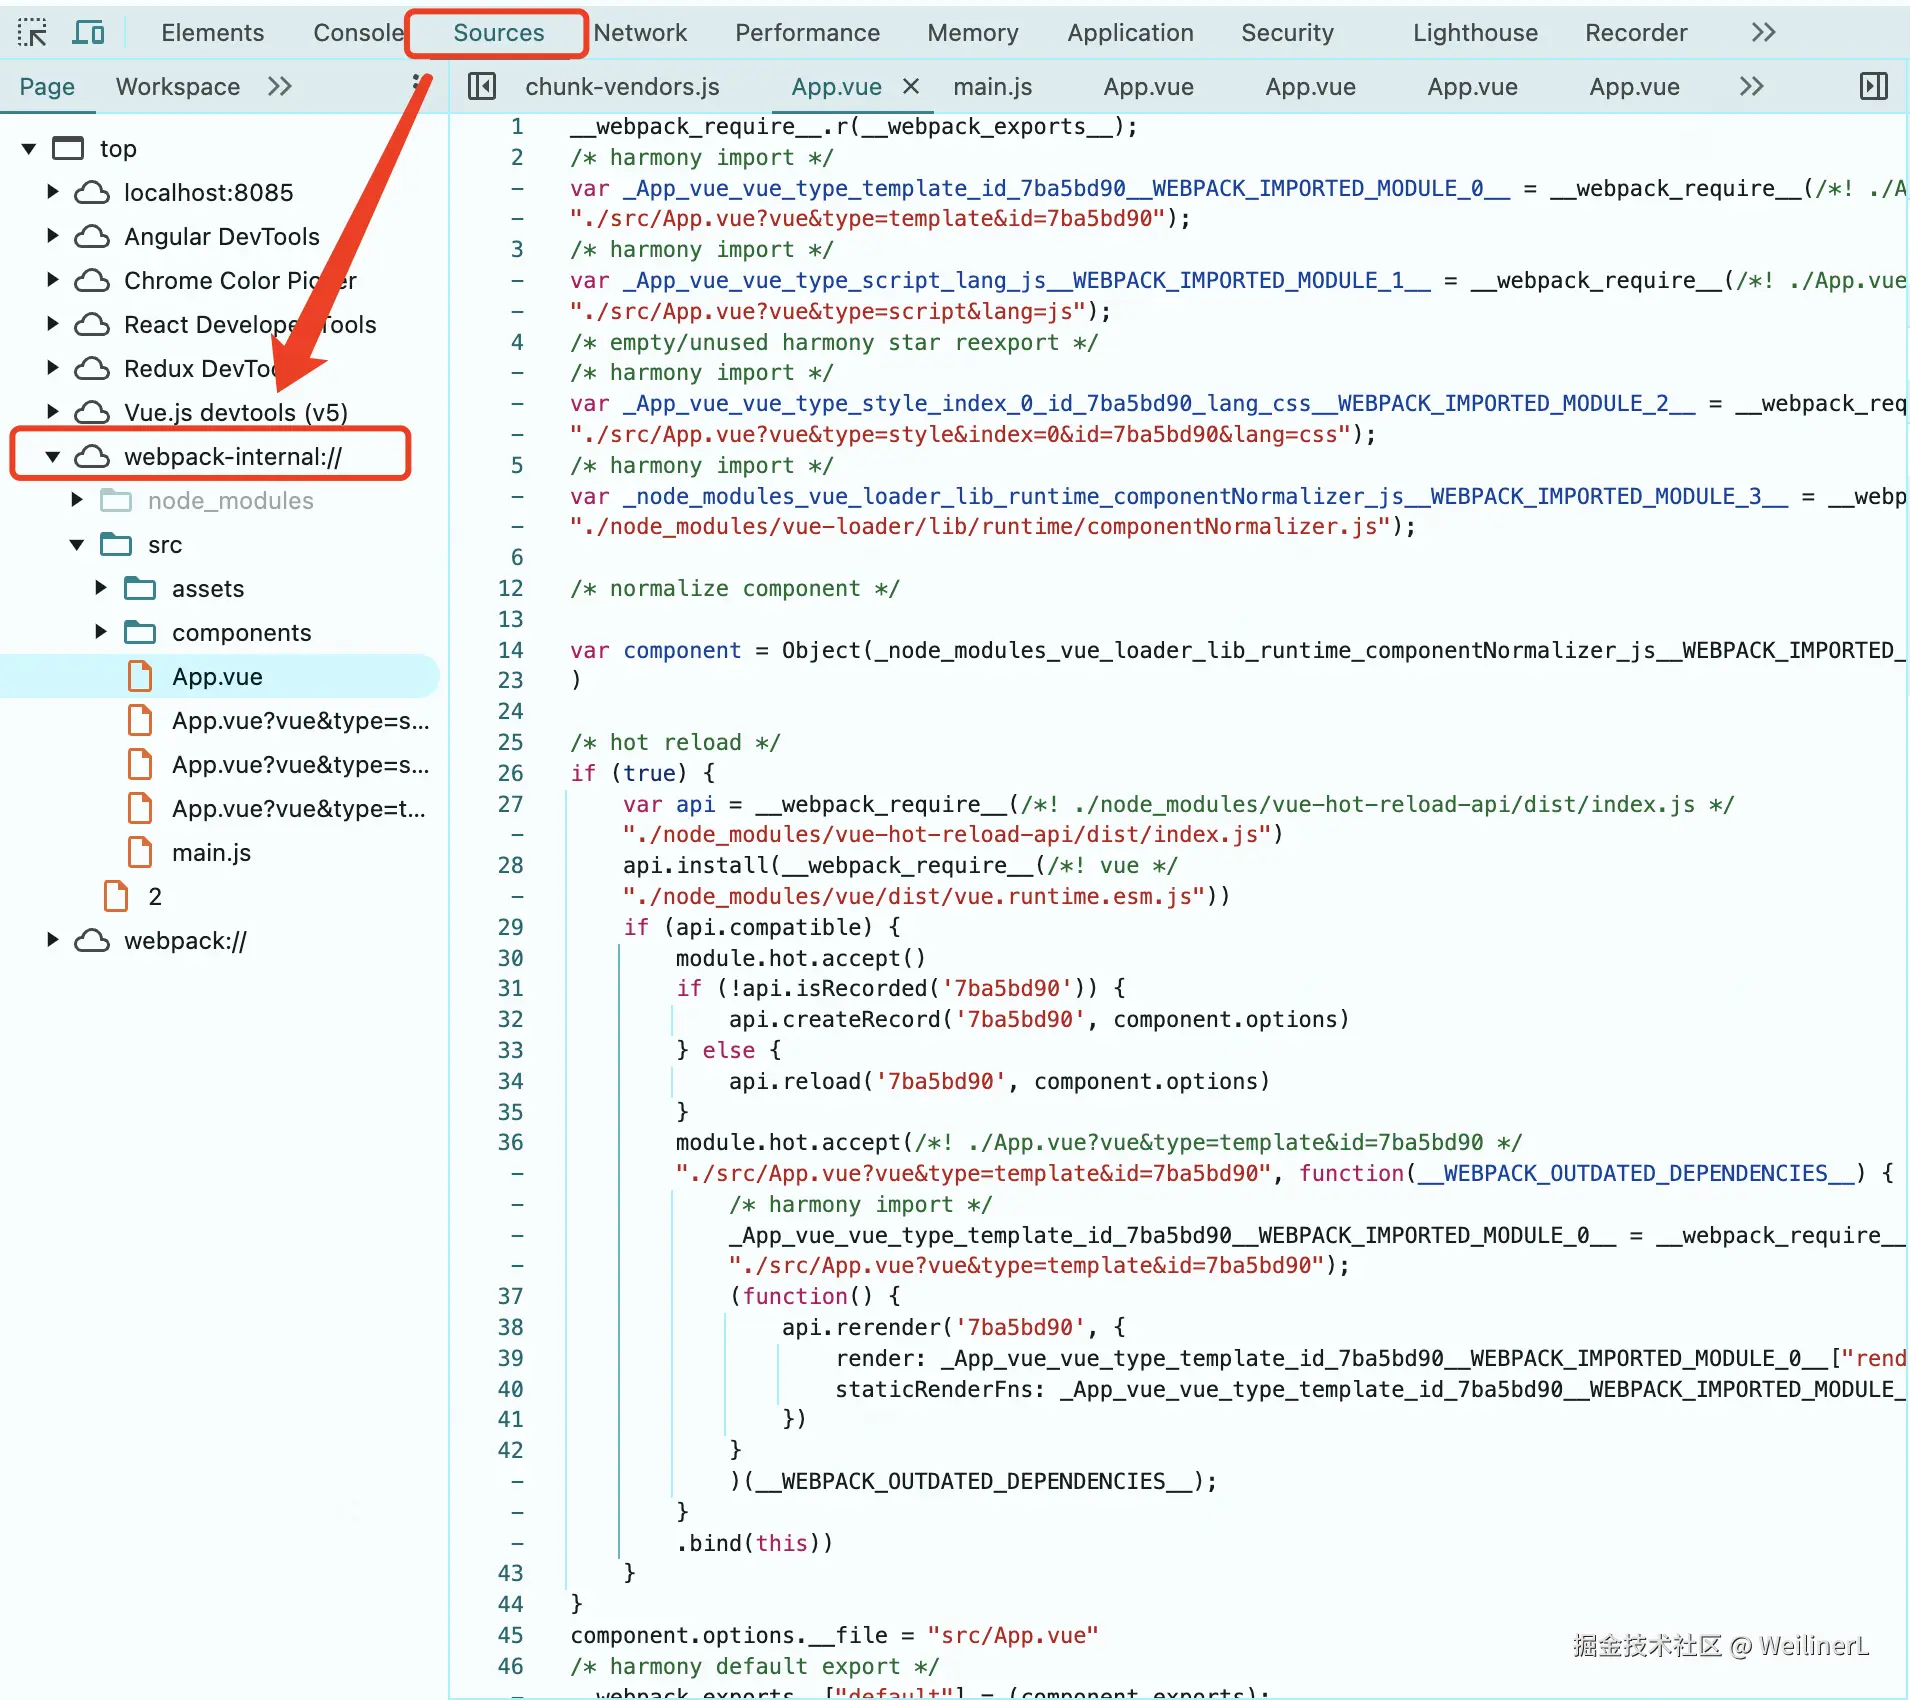Click the assets folder icon
1910x1700 pixels.
140,588
